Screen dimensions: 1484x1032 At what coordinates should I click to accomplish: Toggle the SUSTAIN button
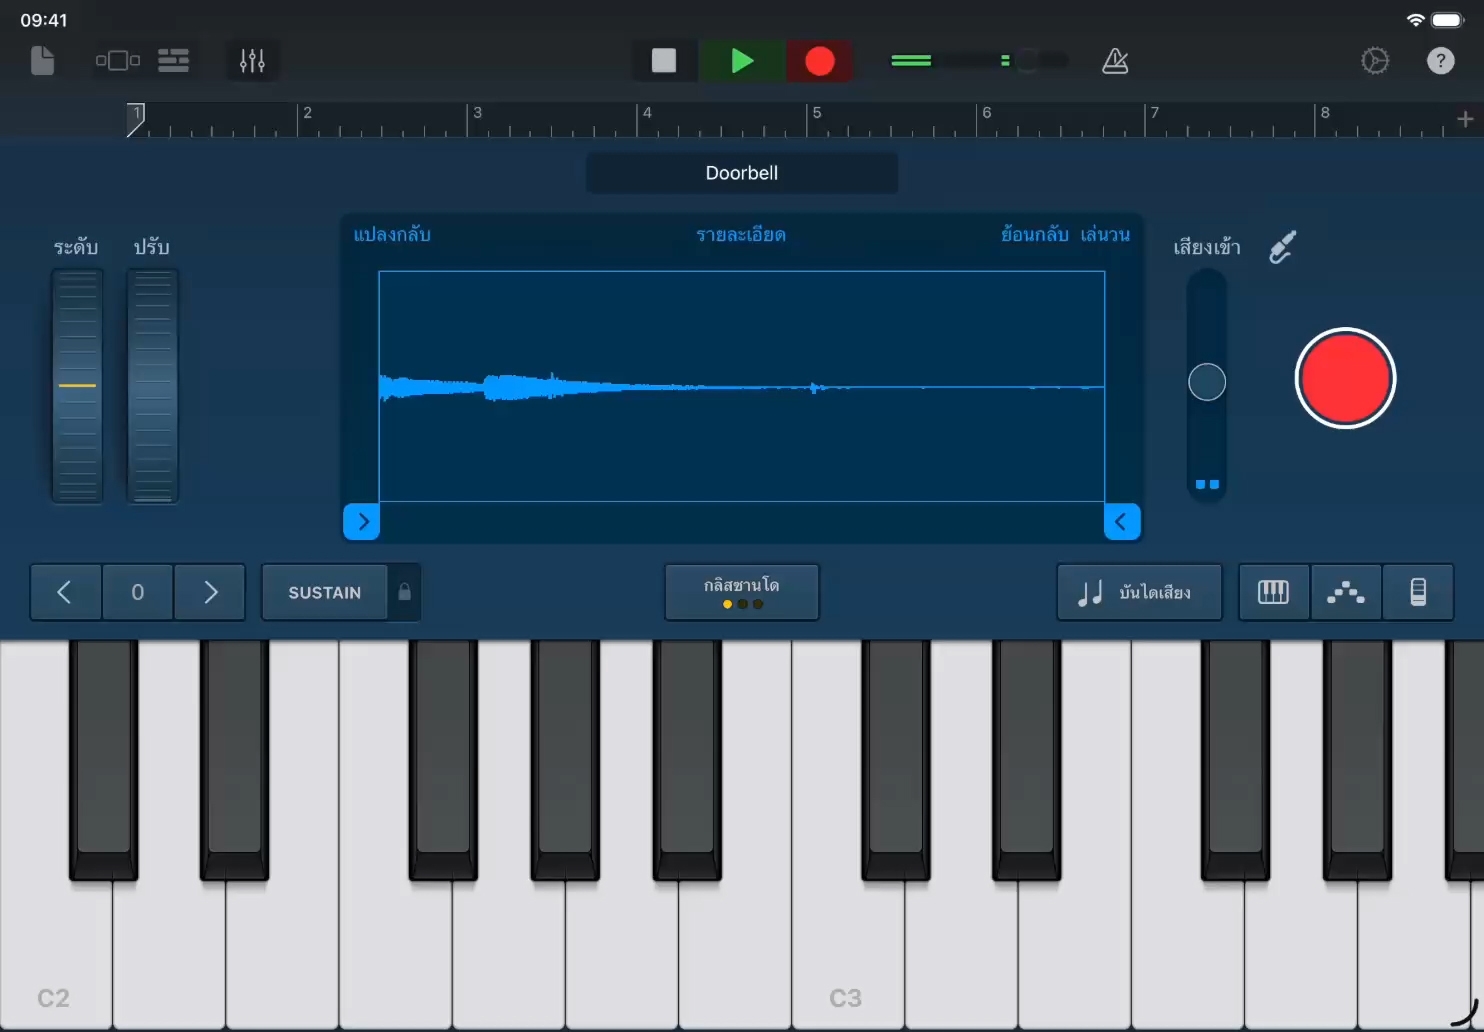(325, 593)
